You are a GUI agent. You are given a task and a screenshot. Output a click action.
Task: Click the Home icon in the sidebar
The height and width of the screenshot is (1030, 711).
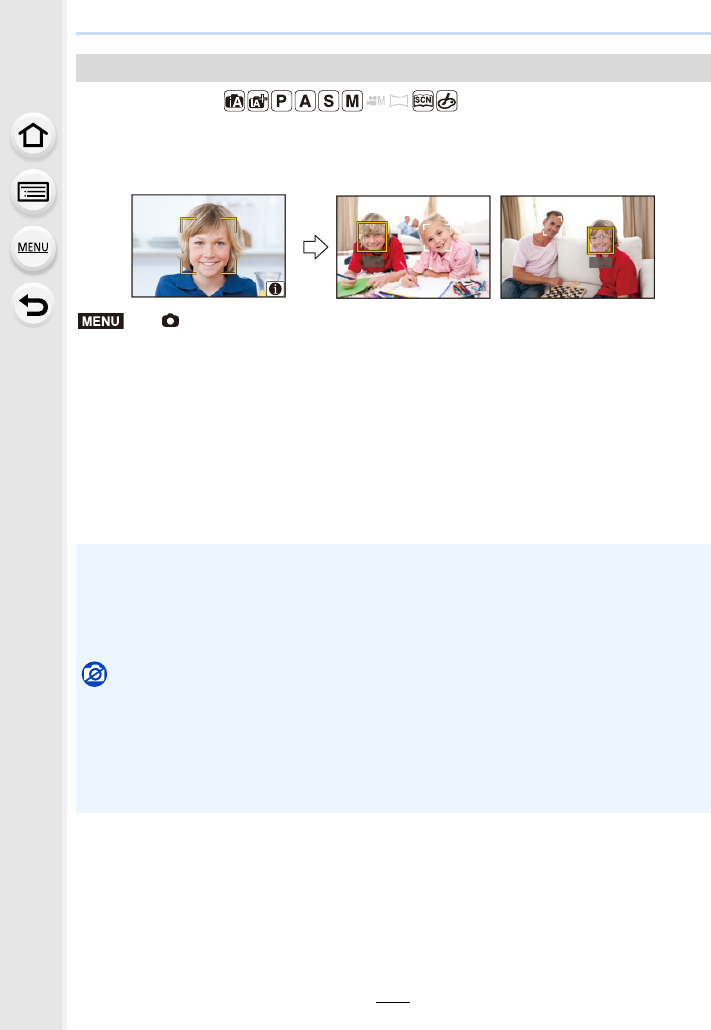(x=33, y=136)
